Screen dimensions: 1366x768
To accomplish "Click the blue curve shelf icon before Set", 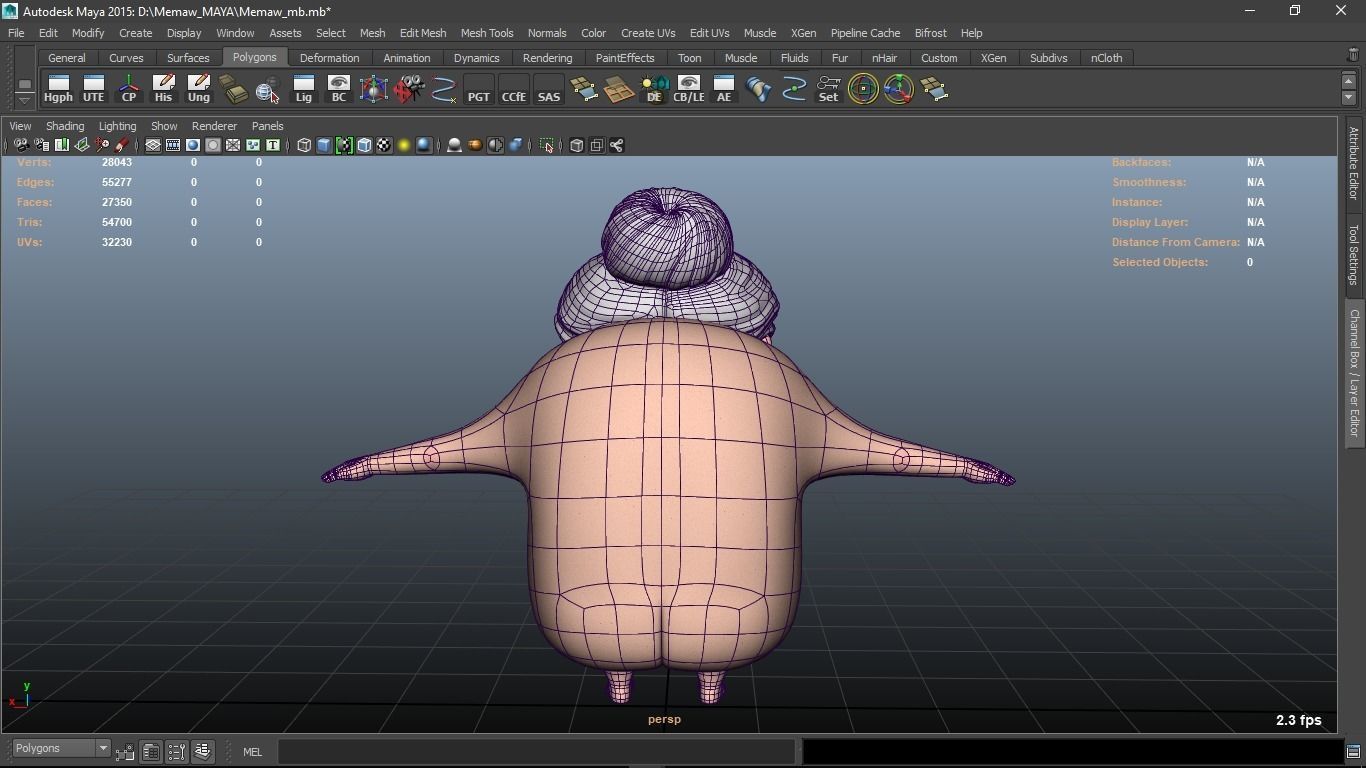I will click(x=794, y=89).
